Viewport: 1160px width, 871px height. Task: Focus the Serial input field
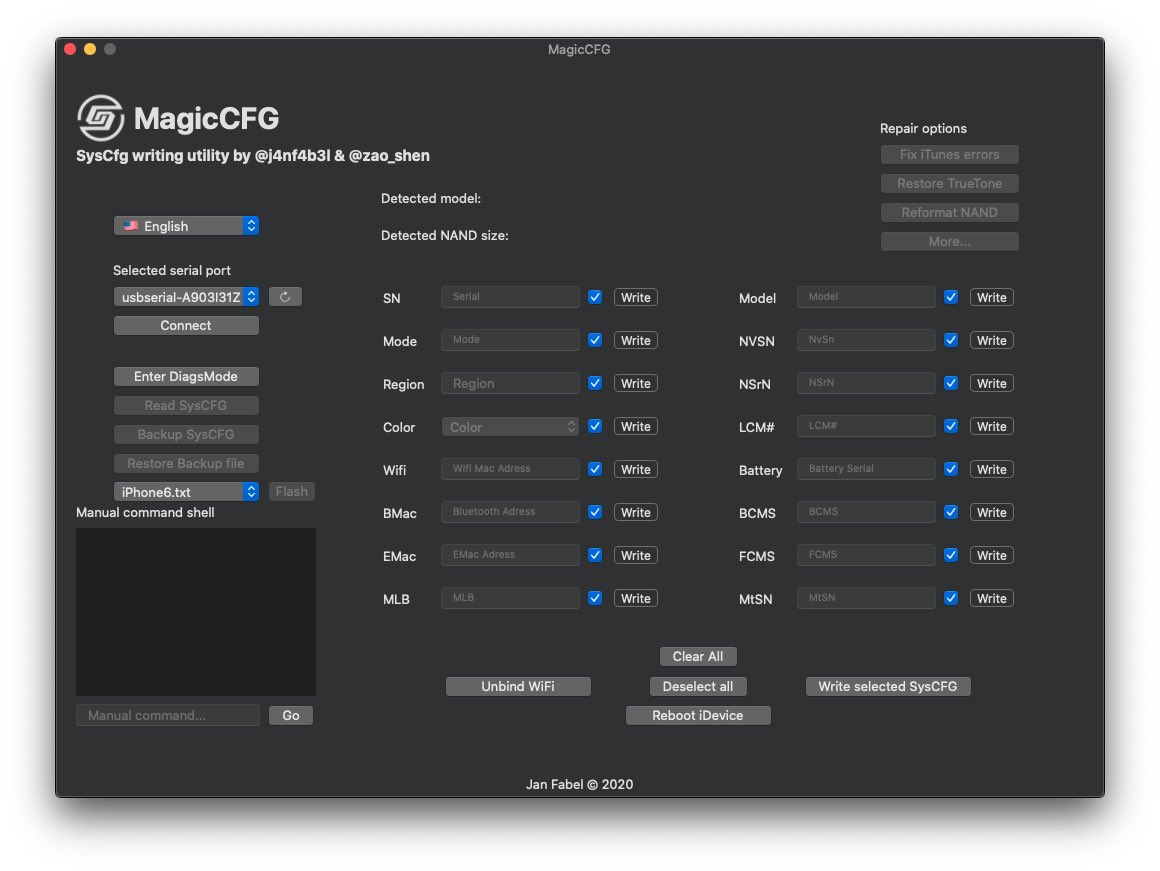(x=510, y=297)
